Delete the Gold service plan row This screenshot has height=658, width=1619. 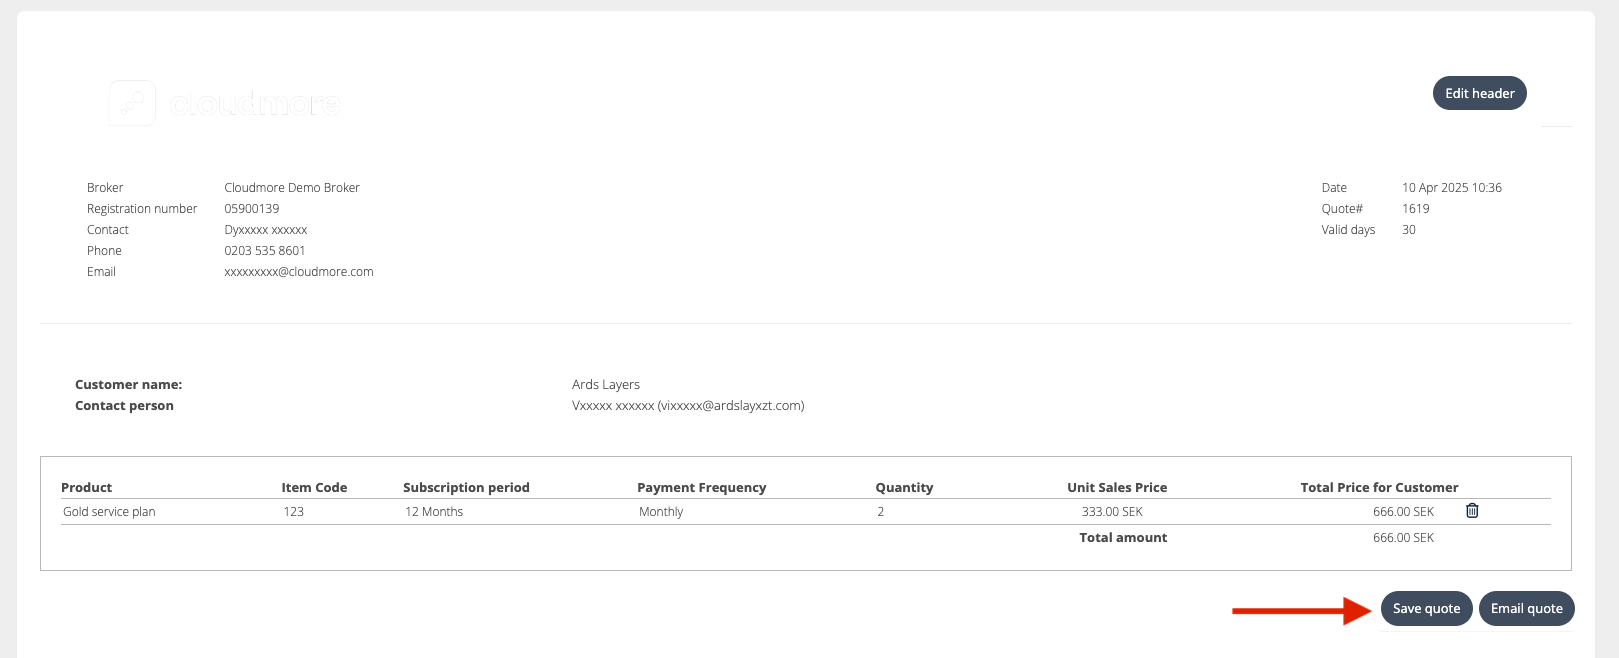tap(1472, 511)
